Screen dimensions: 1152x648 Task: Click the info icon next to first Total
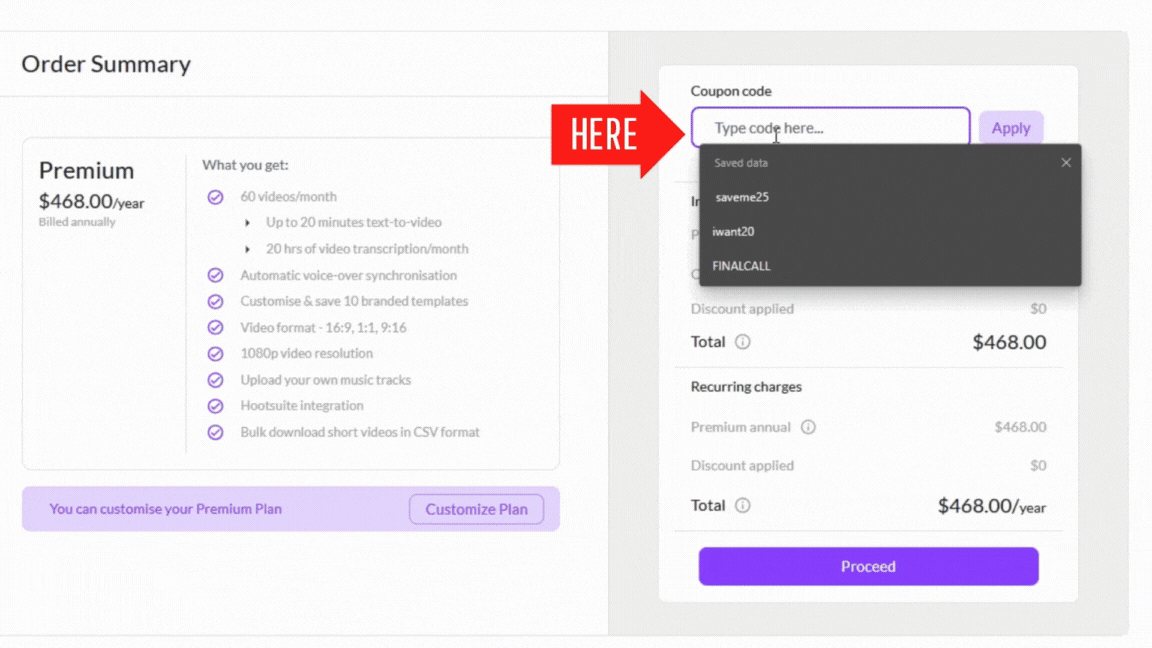pyautogui.click(x=743, y=342)
